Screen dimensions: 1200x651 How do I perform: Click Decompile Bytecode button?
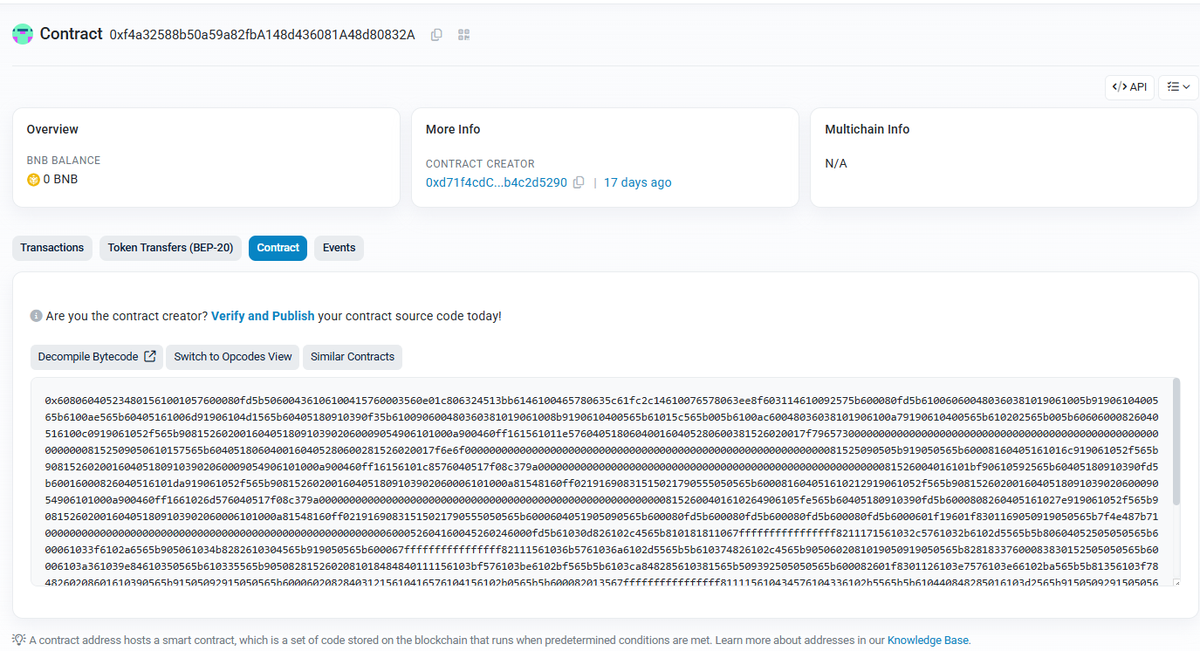pyautogui.click(x=97, y=356)
